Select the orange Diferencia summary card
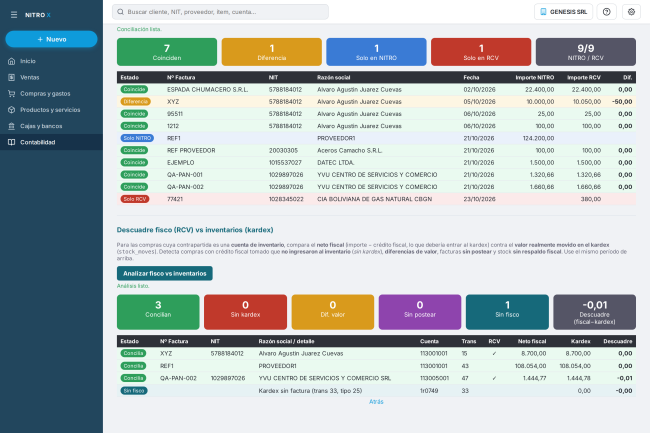 [272, 52]
